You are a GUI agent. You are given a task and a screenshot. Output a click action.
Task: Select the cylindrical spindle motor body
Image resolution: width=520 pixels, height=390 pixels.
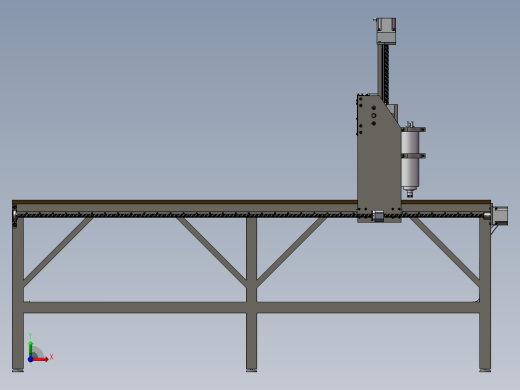(410, 158)
